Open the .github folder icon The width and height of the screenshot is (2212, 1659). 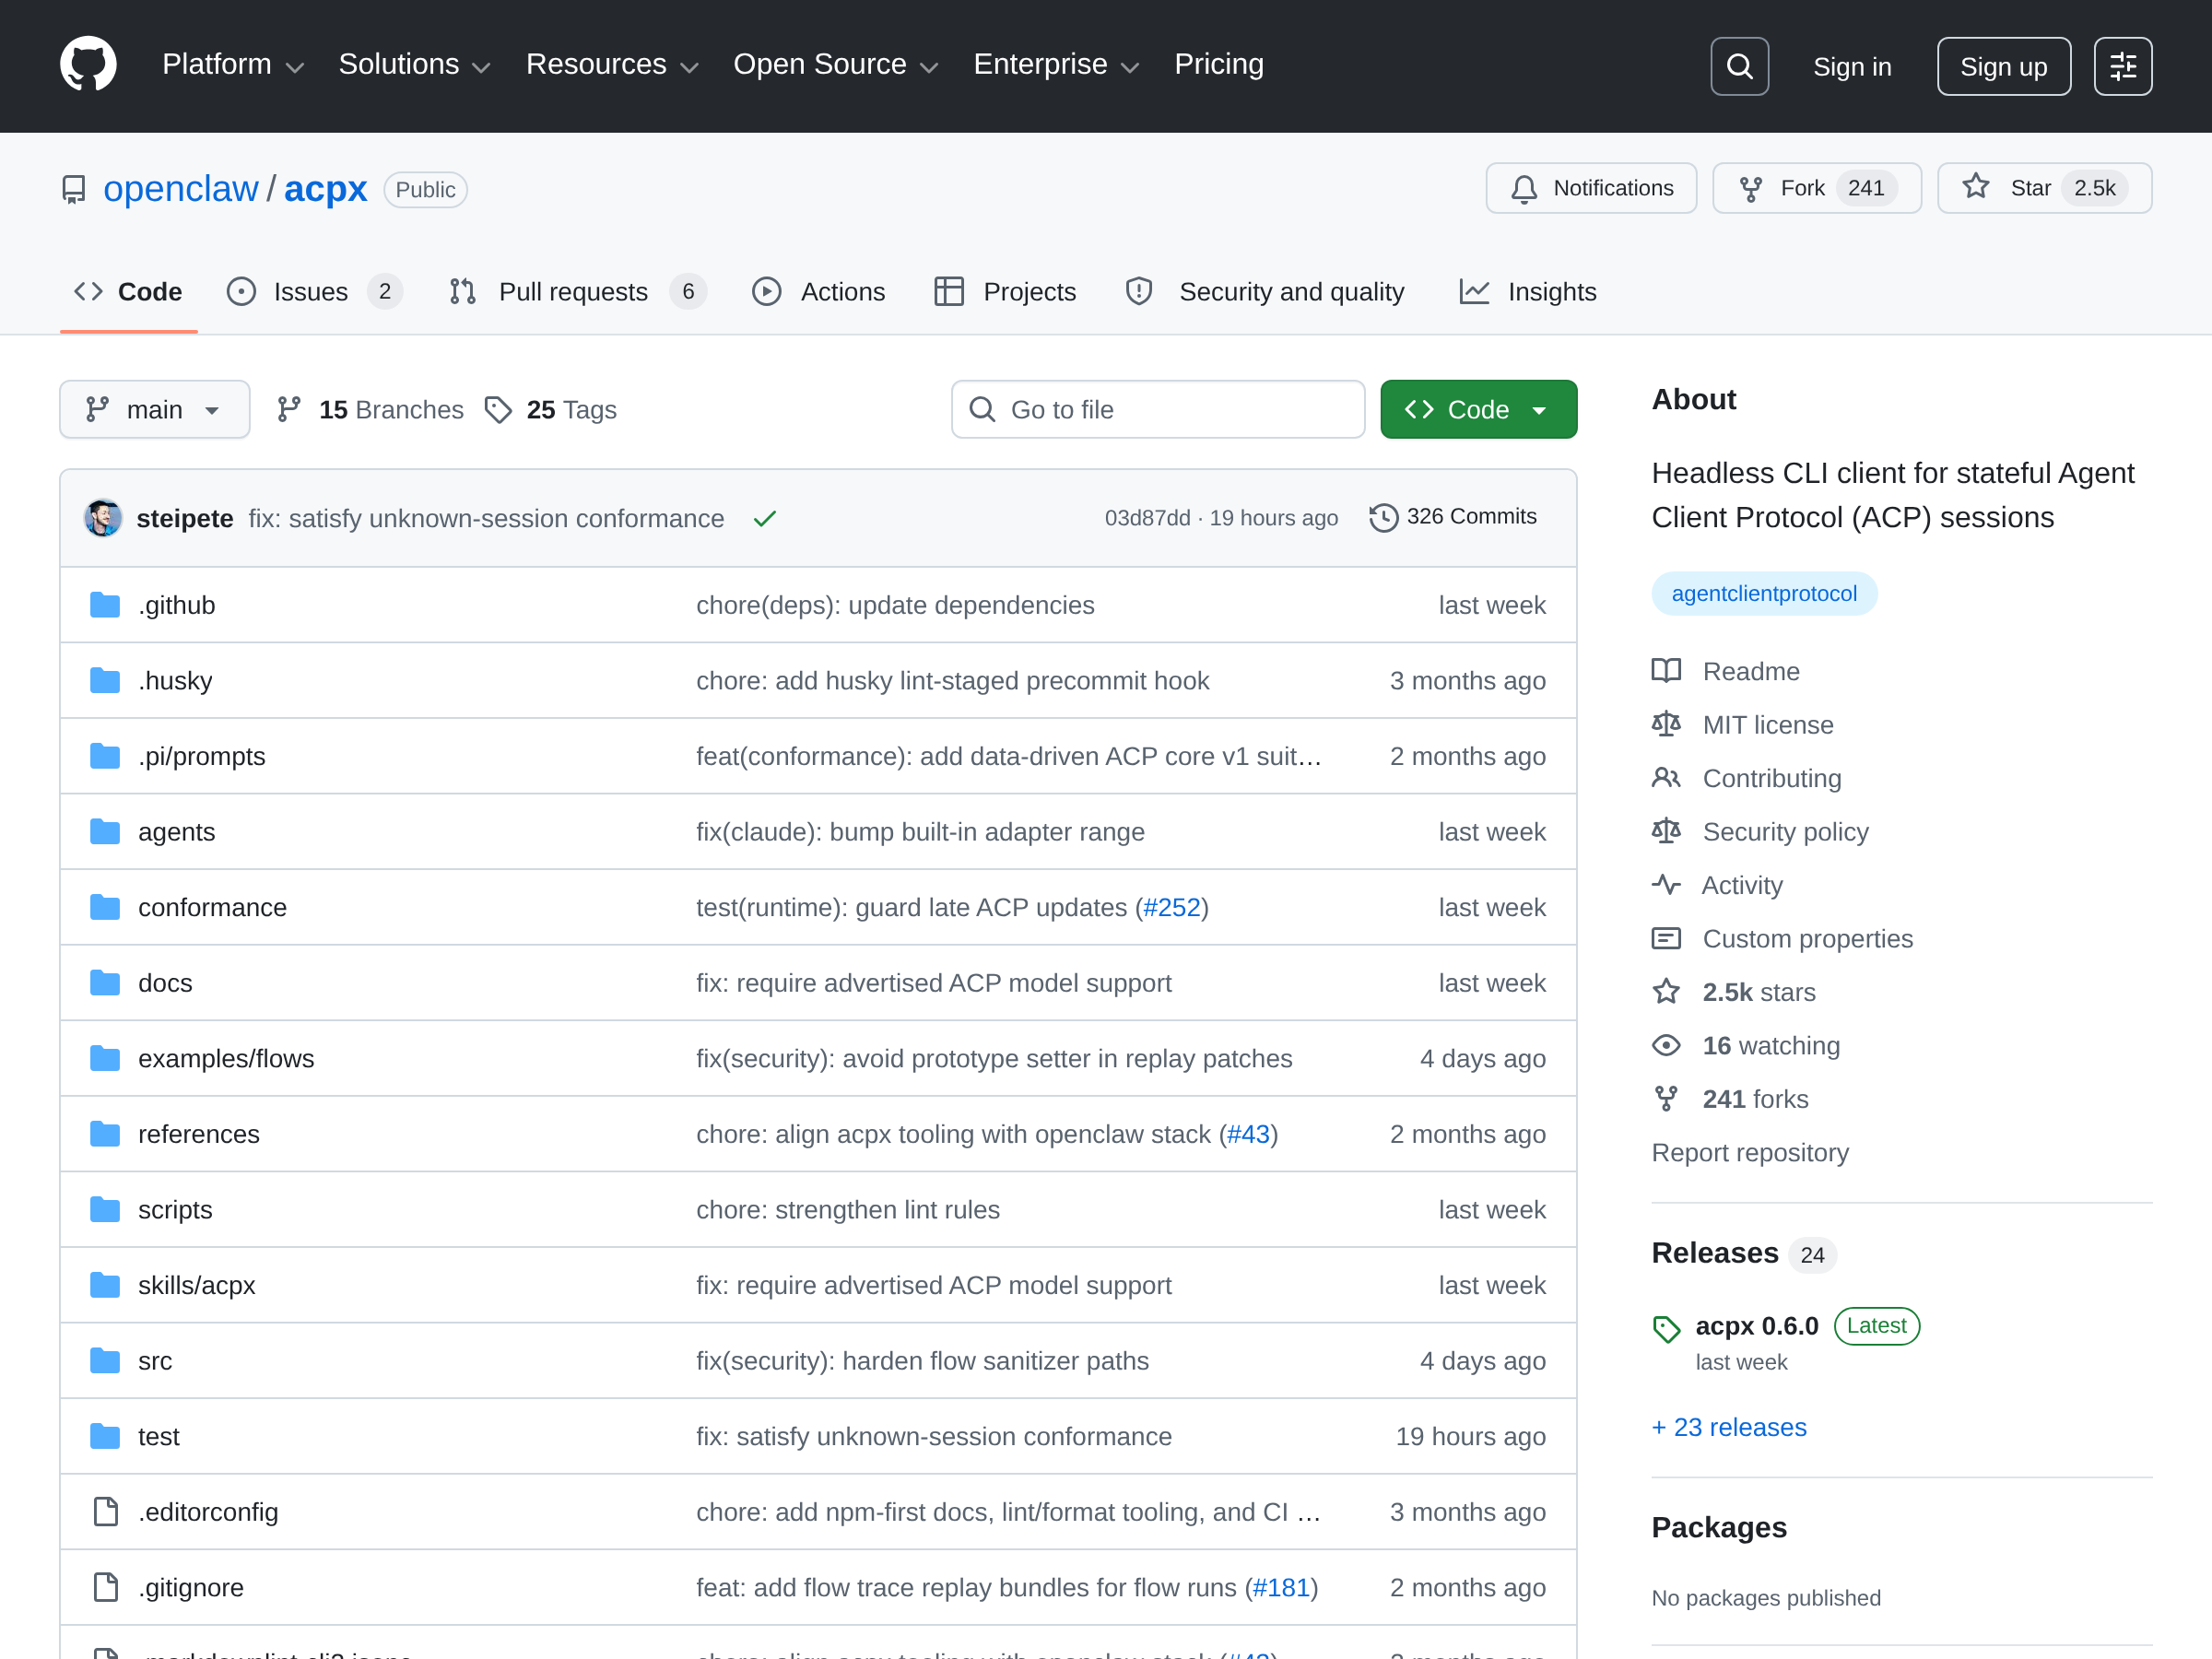pyautogui.click(x=105, y=605)
